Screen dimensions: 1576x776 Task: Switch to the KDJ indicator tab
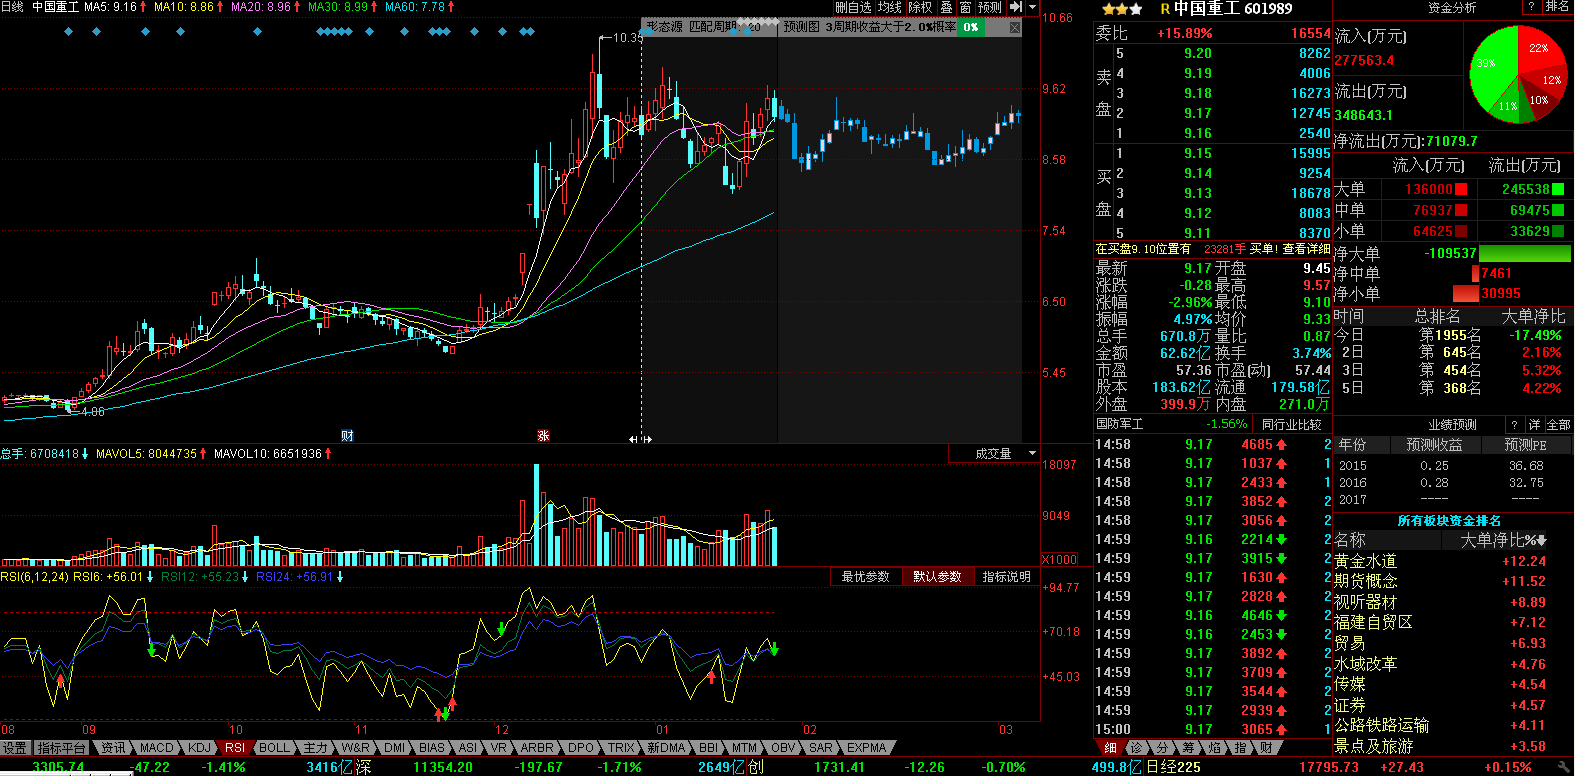pyautogui.click(x=200, y=748)
